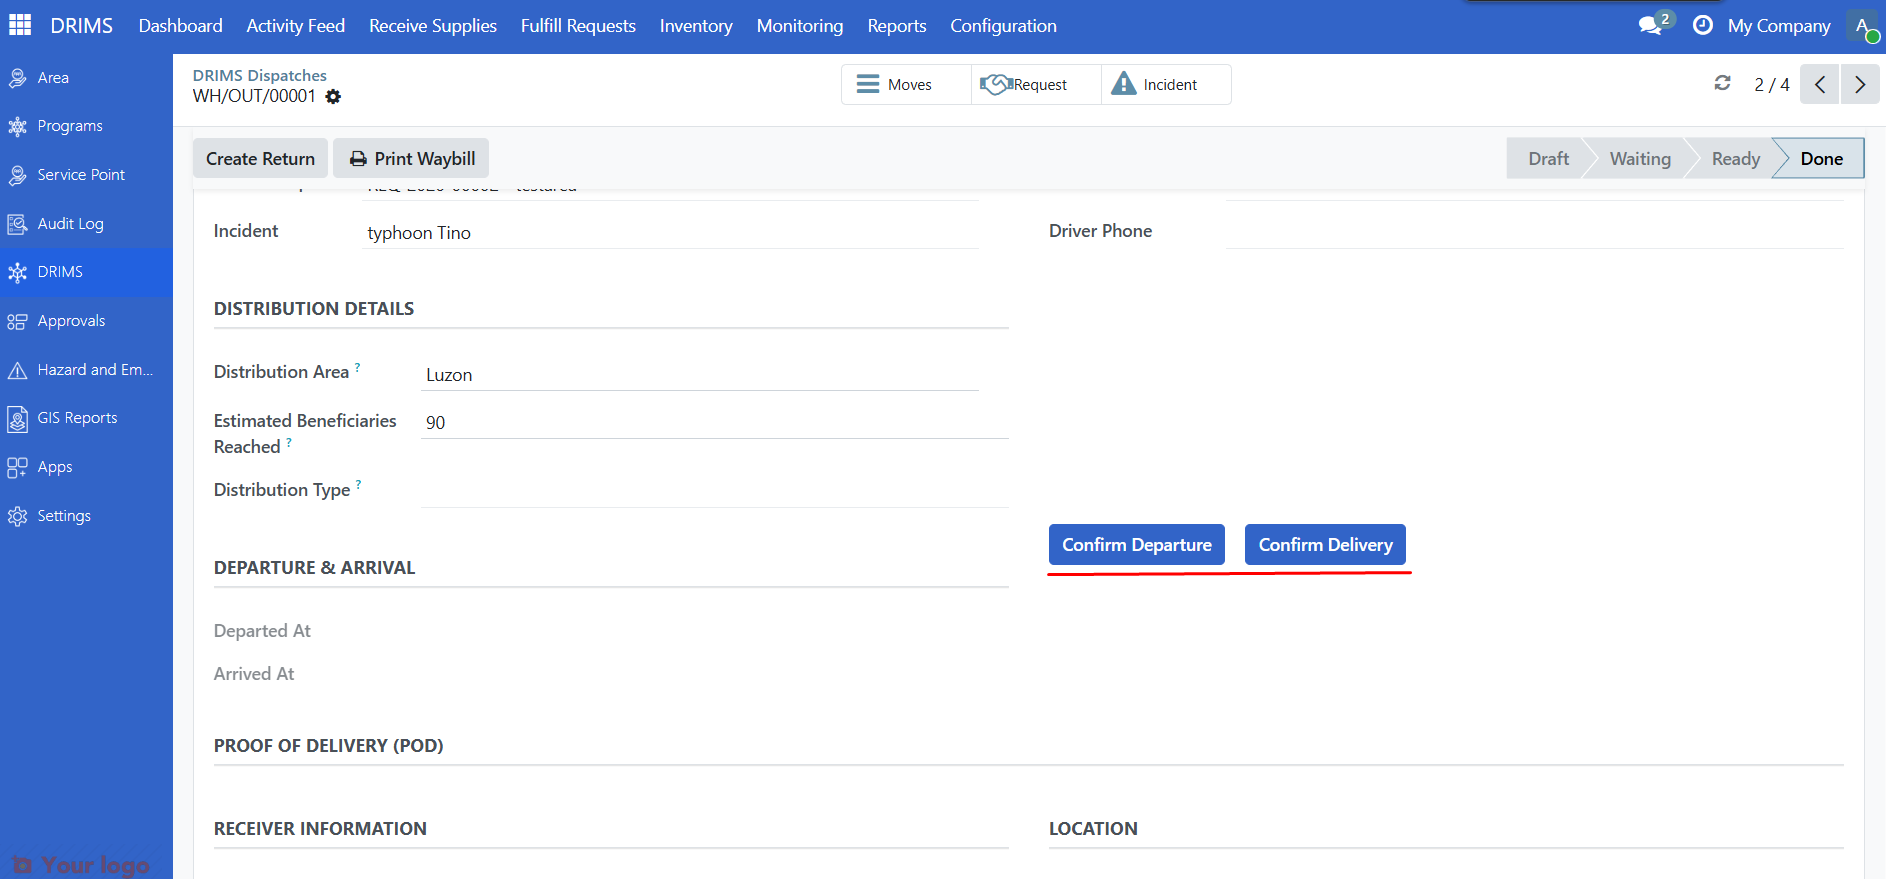Image resolution: width=1886 pixels, height=879 pixels.
Task: Open the conversations chat icon
Action: [1651, 26]
